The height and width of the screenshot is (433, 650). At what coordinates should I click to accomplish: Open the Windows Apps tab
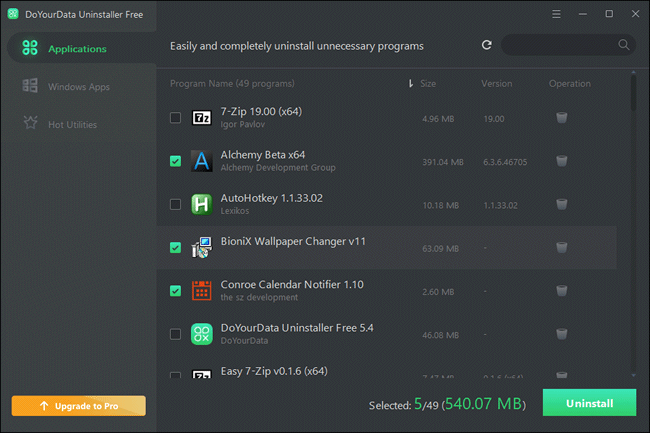tap(78, 87)
